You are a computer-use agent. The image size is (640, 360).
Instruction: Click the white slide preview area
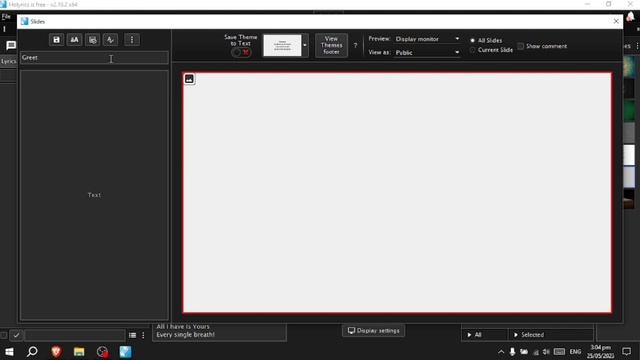click(x=397, y=193)
